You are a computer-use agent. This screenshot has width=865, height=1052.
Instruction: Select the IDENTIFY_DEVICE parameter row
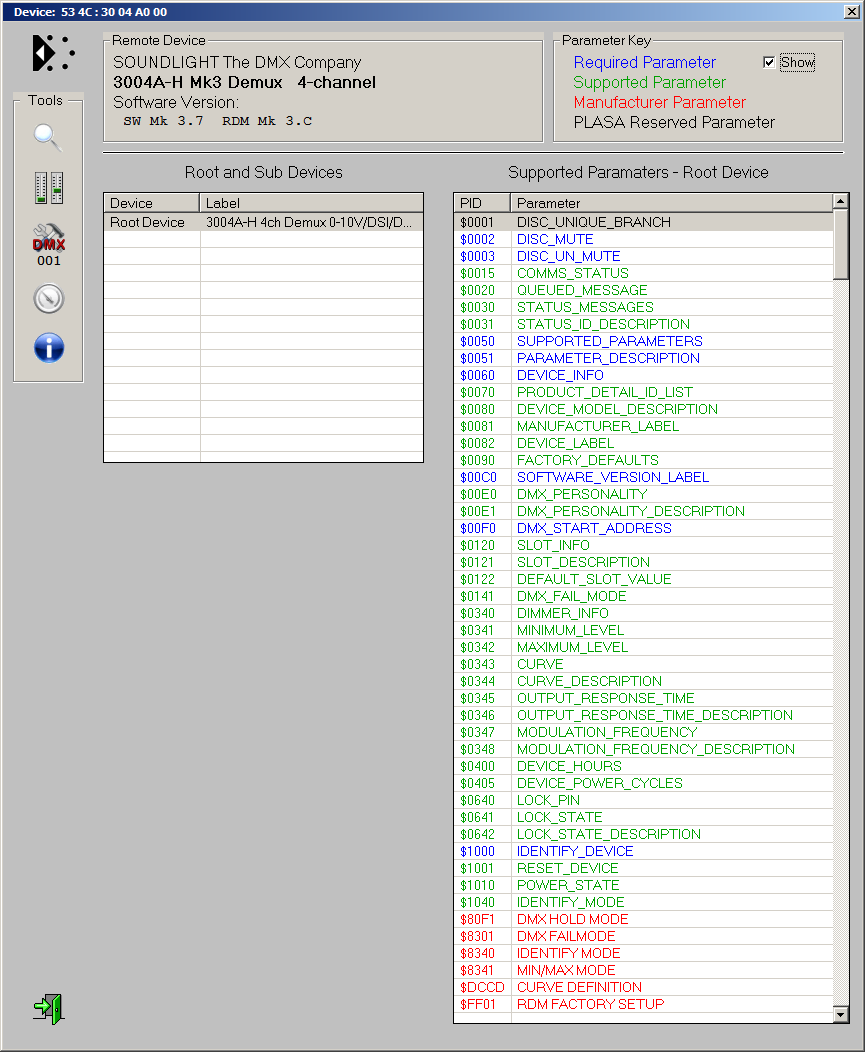pos(575,851)
